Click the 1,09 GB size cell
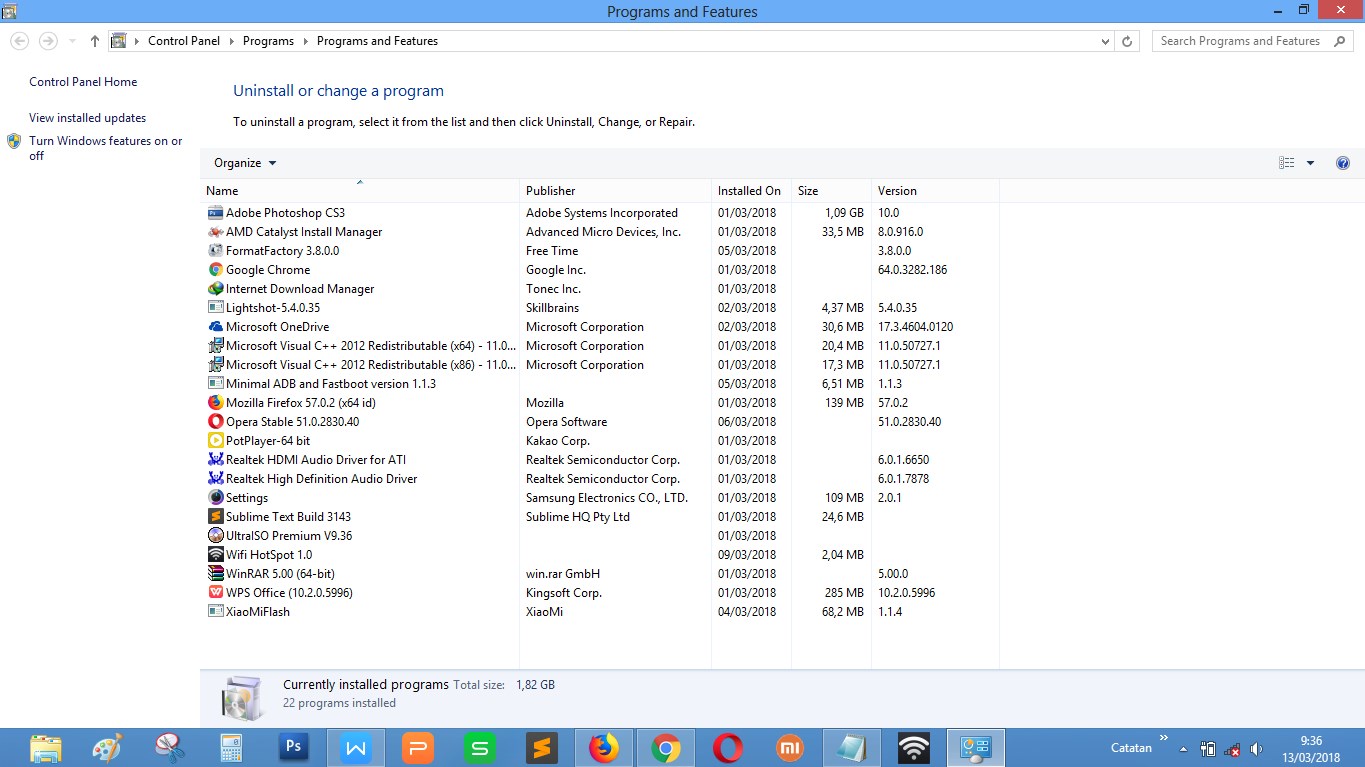This screenshot has height=767, width=1365. point(844,213)
